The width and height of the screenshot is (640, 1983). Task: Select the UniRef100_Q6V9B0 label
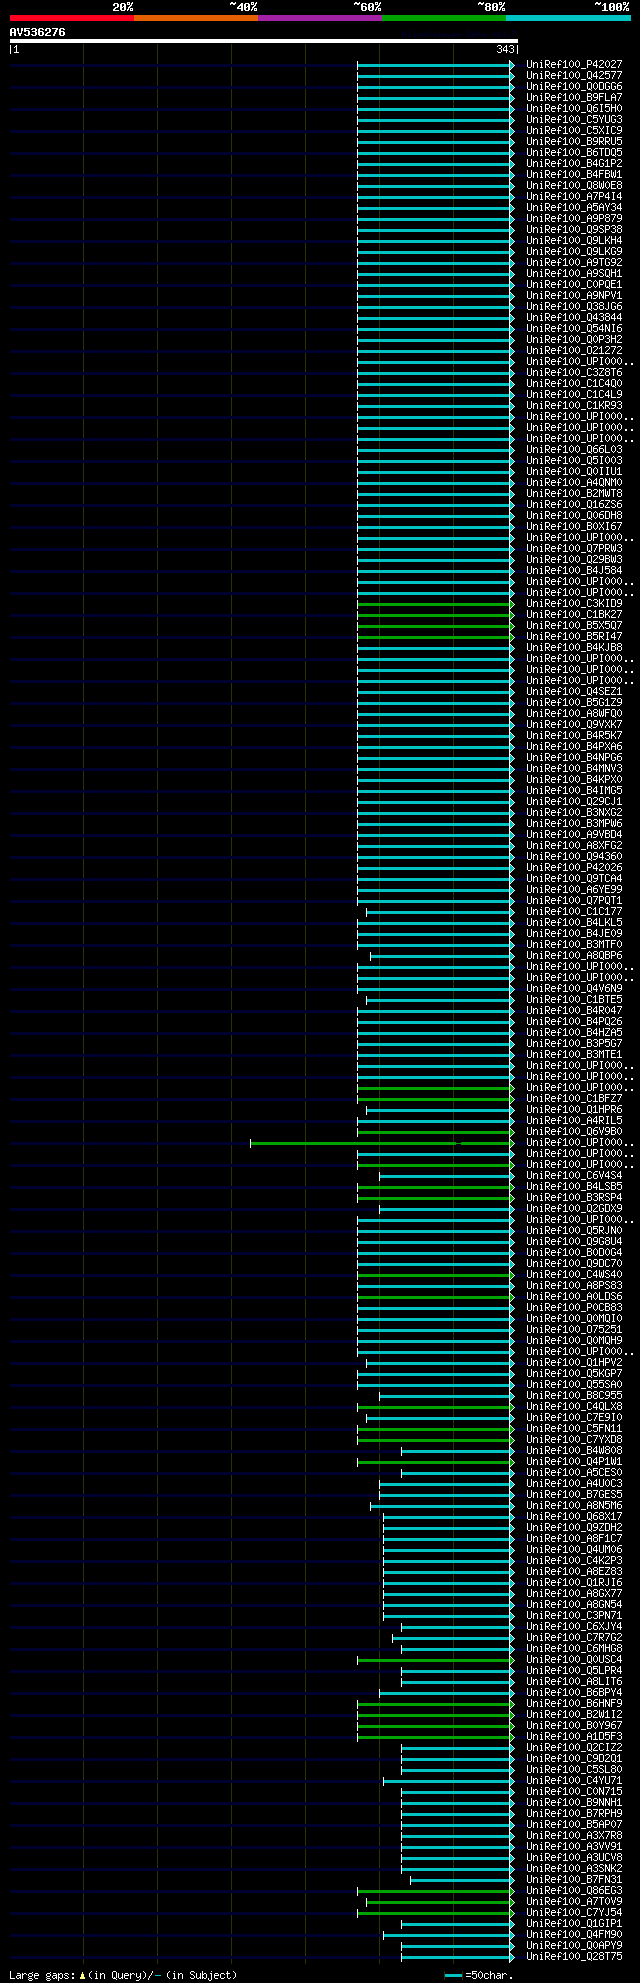pos(574,1131)
